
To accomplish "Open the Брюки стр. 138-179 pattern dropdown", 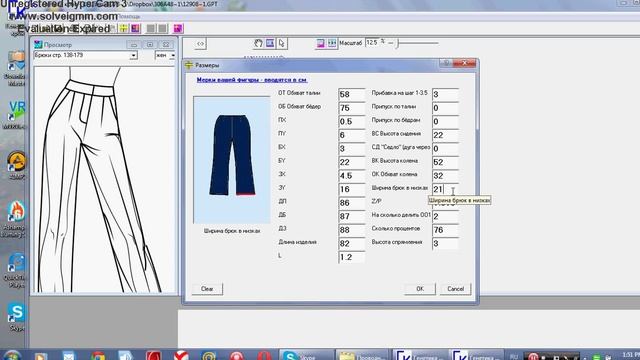I will pyautogui.click(x=133, y=55).
